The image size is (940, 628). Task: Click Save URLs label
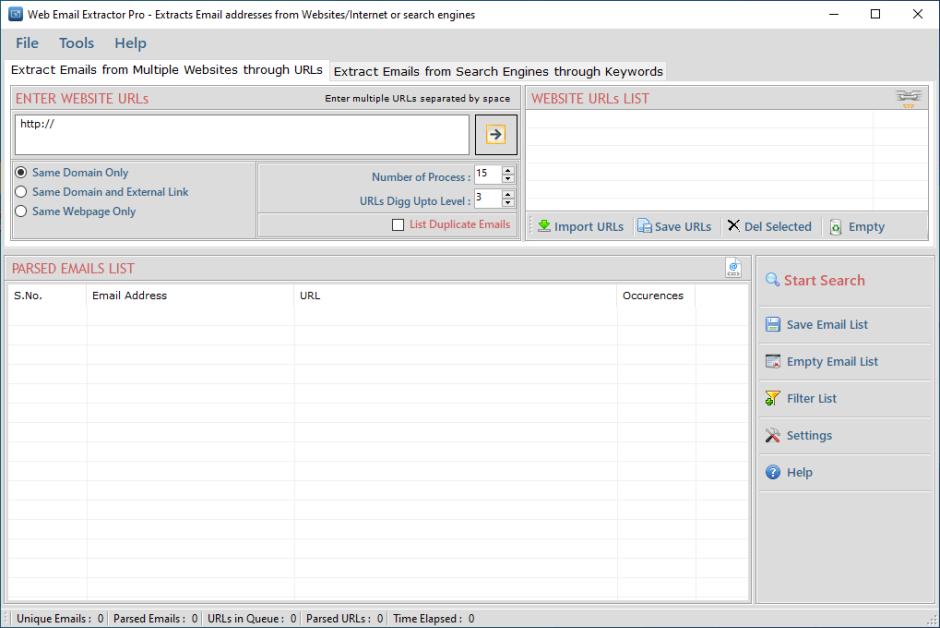click(683, 227)
